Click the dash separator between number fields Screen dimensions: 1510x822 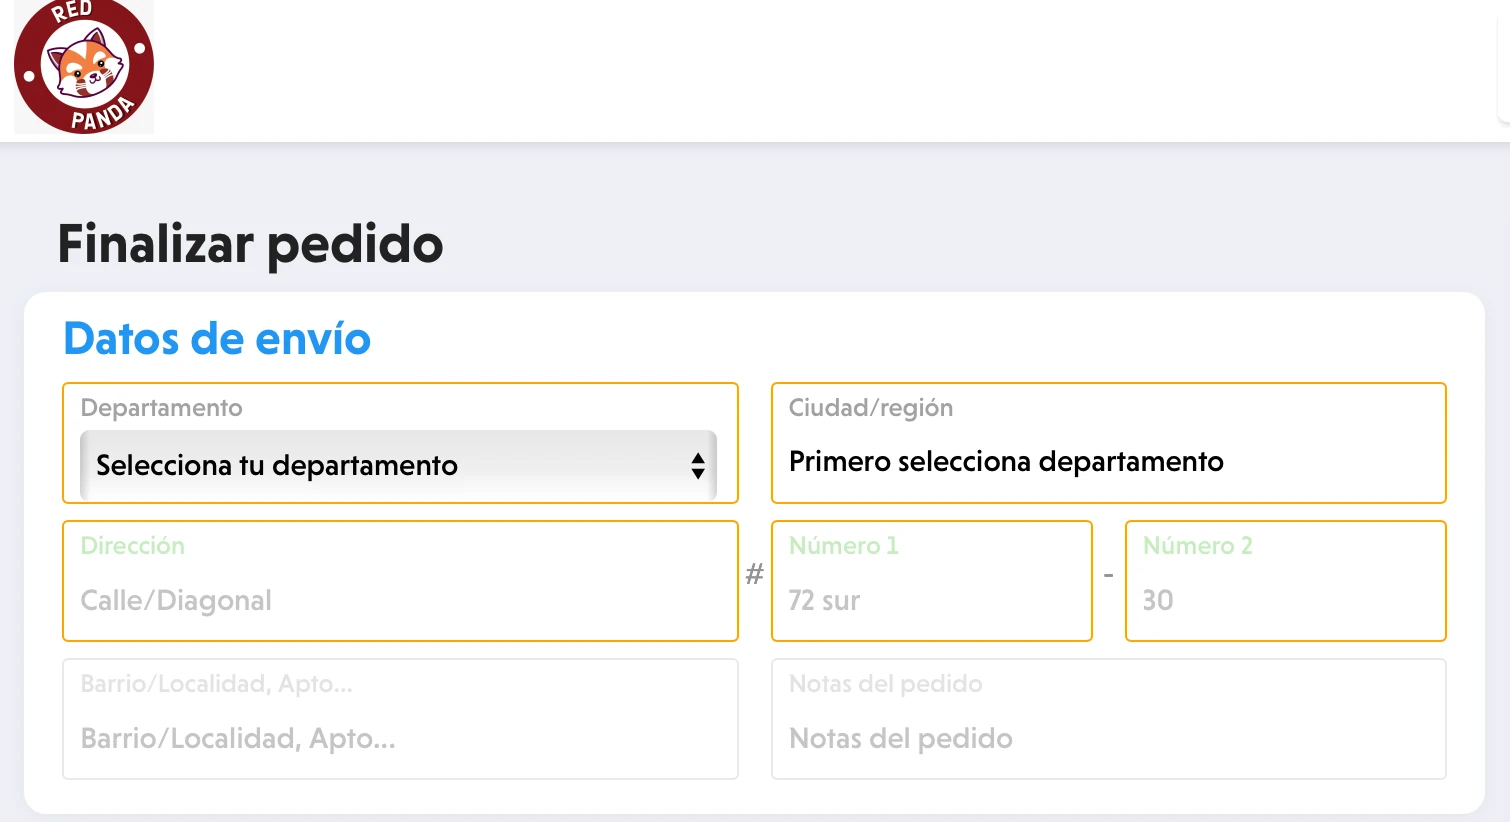tap(1108, 576)
